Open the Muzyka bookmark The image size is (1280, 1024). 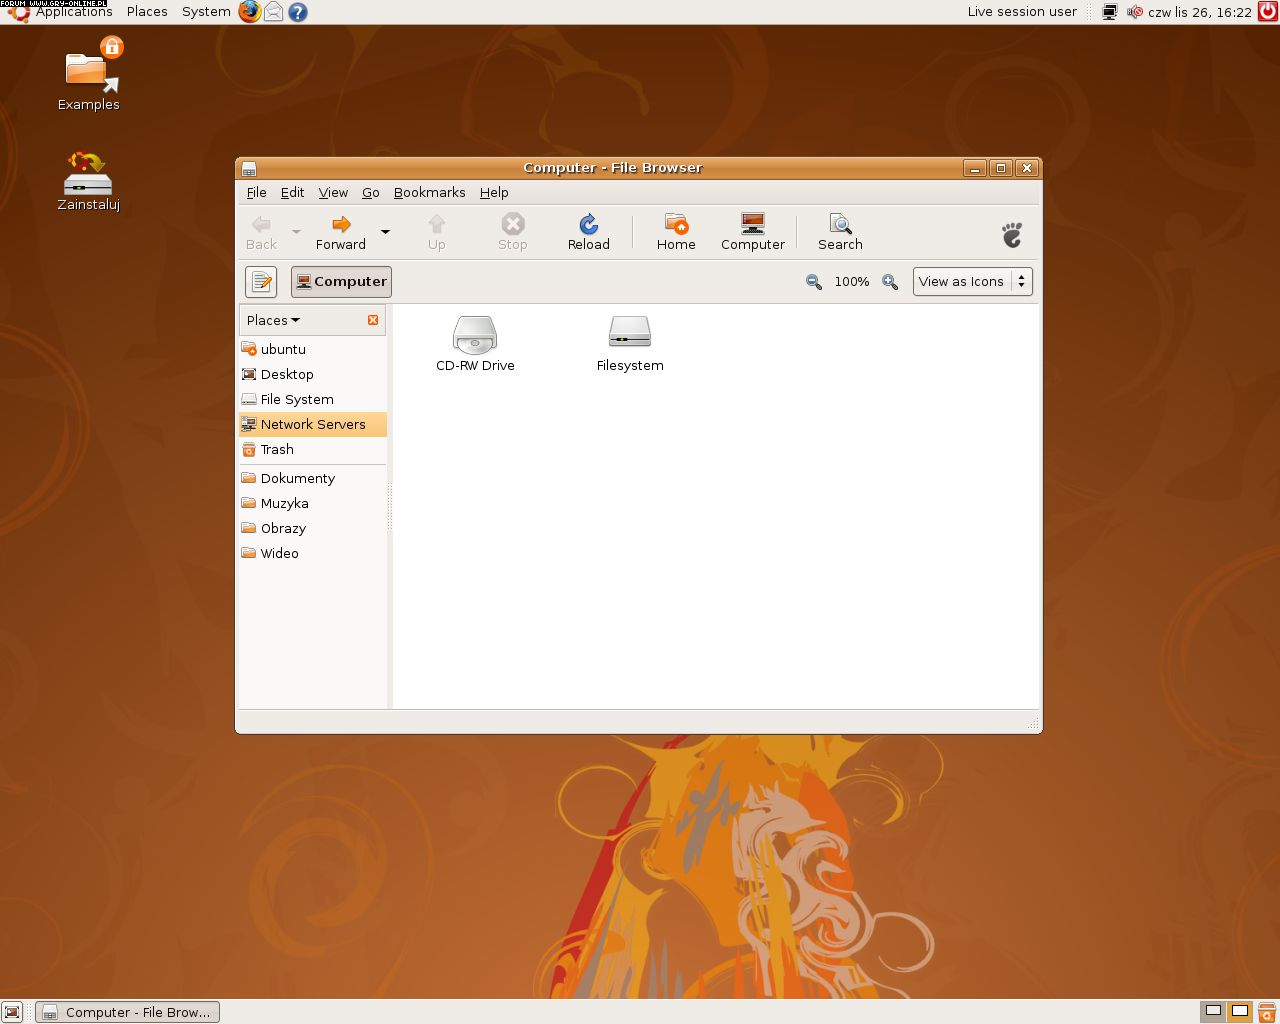[x=313, y=503]
